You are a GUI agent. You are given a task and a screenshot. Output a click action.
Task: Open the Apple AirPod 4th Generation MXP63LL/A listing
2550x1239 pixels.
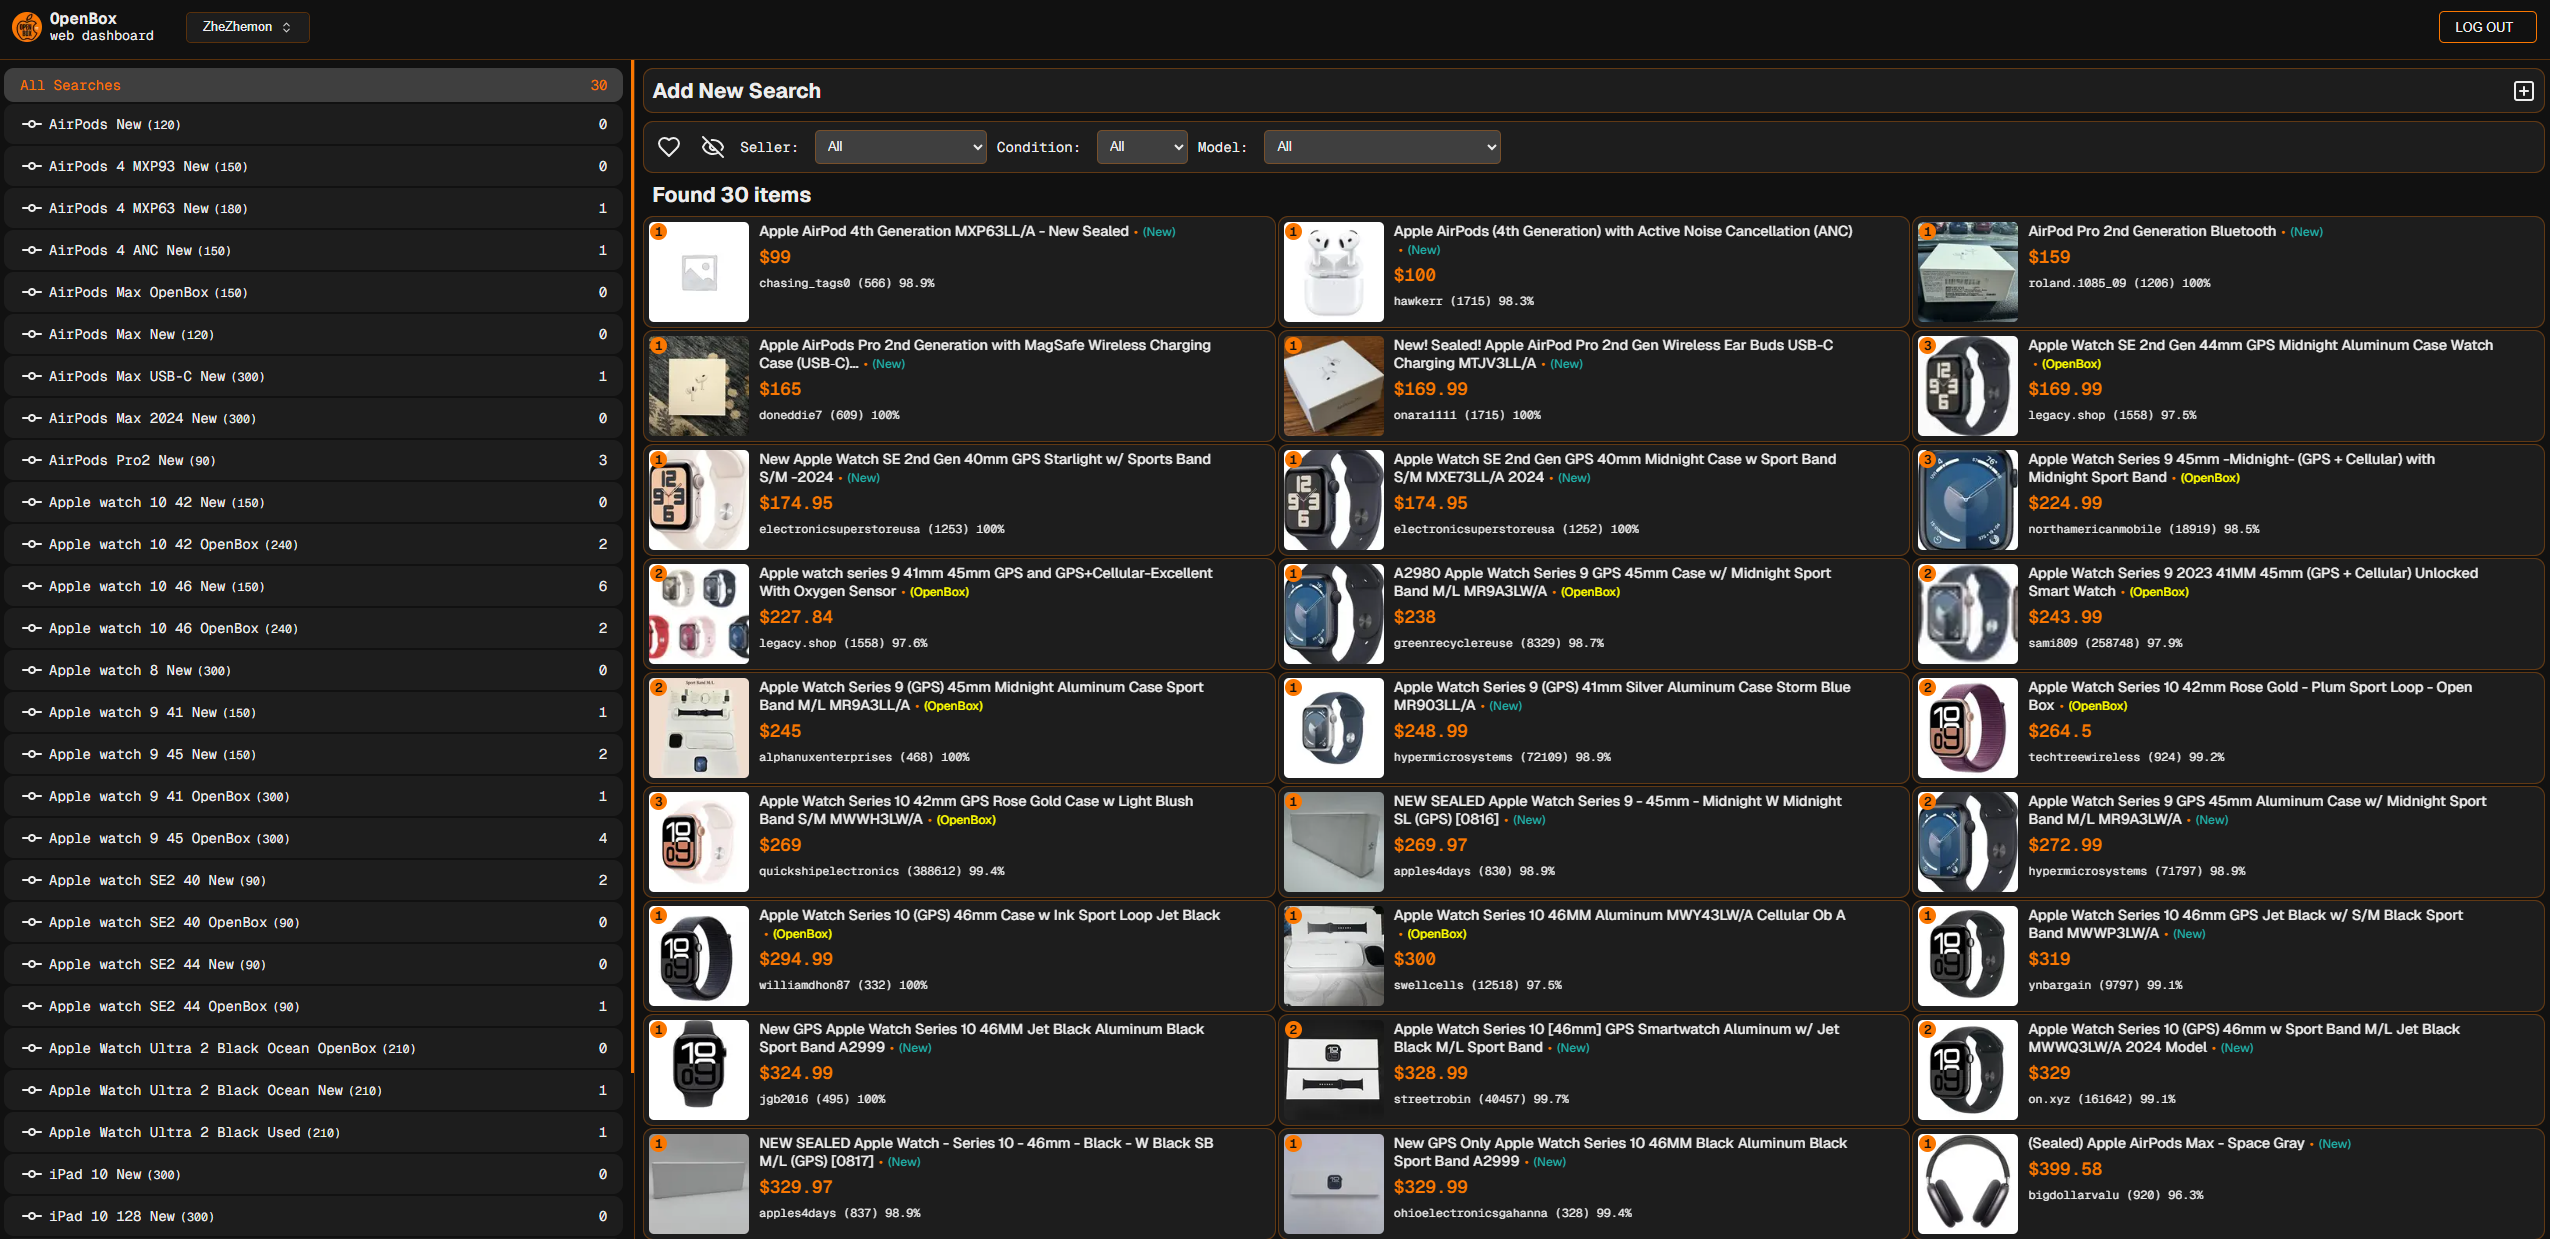click(943, 231)
